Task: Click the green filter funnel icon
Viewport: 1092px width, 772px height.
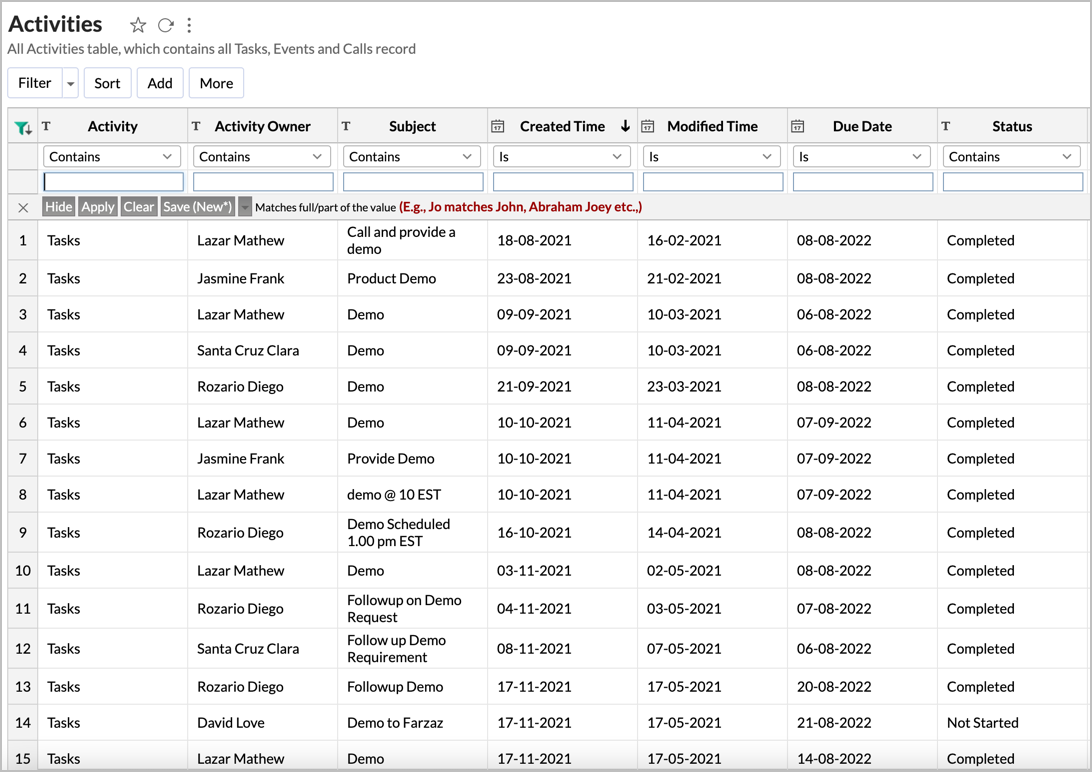Action: click(22, 127)
